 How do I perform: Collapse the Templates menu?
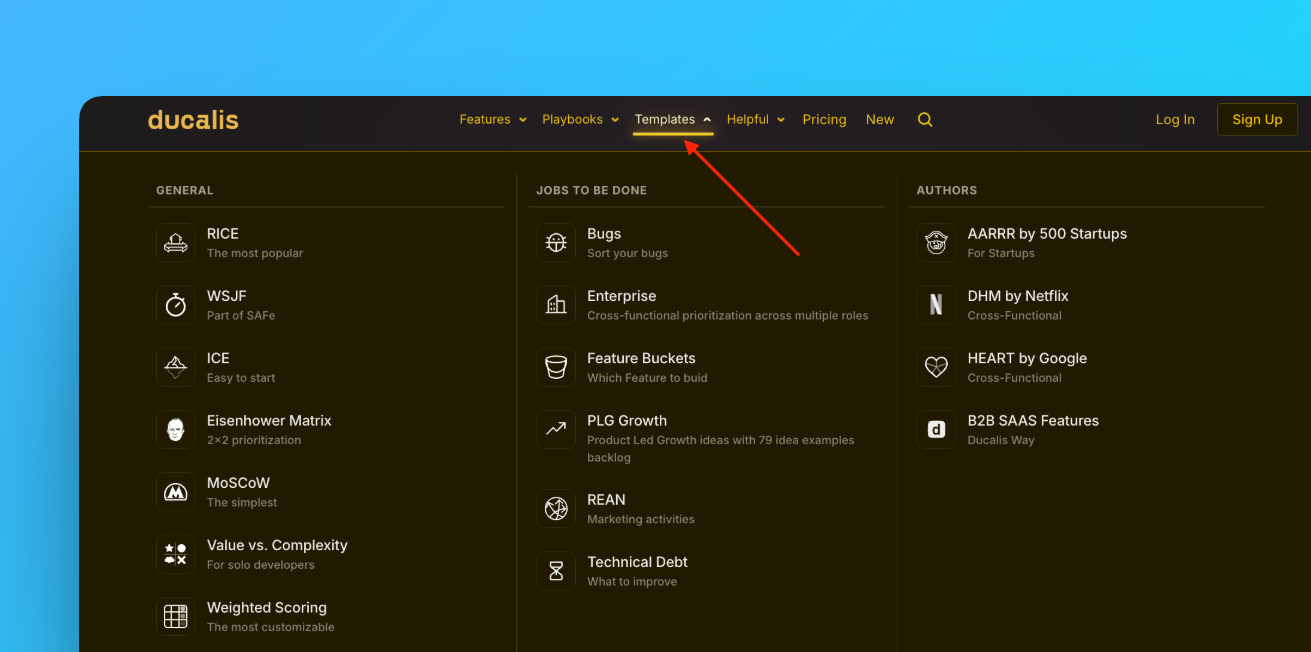pyautogui.click(x=673, y=120)
